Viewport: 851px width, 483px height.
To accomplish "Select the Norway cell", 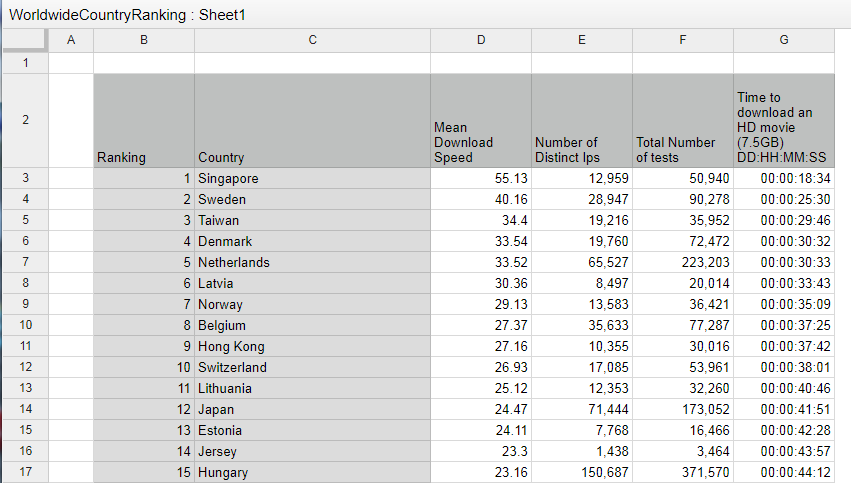I will click(x=313, y=304).
